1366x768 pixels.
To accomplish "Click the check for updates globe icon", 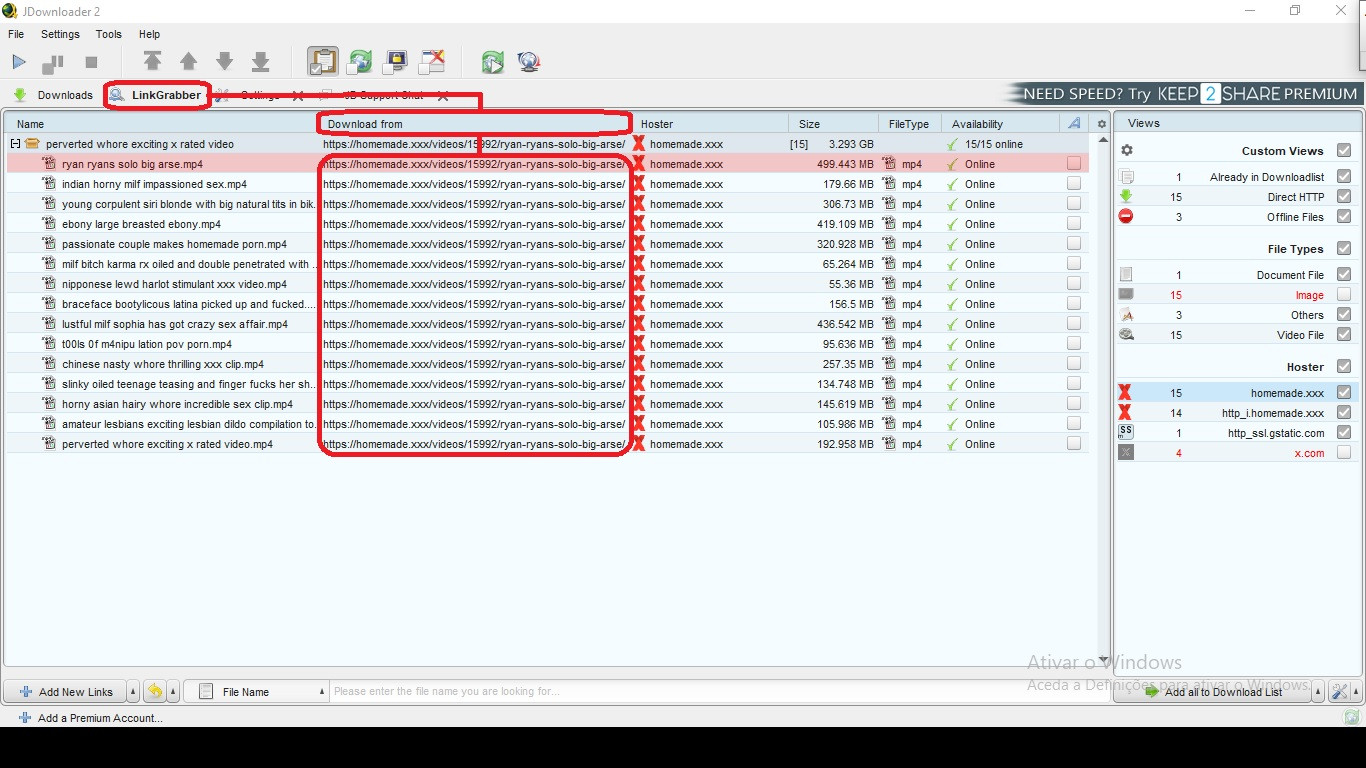I will 529,62.
